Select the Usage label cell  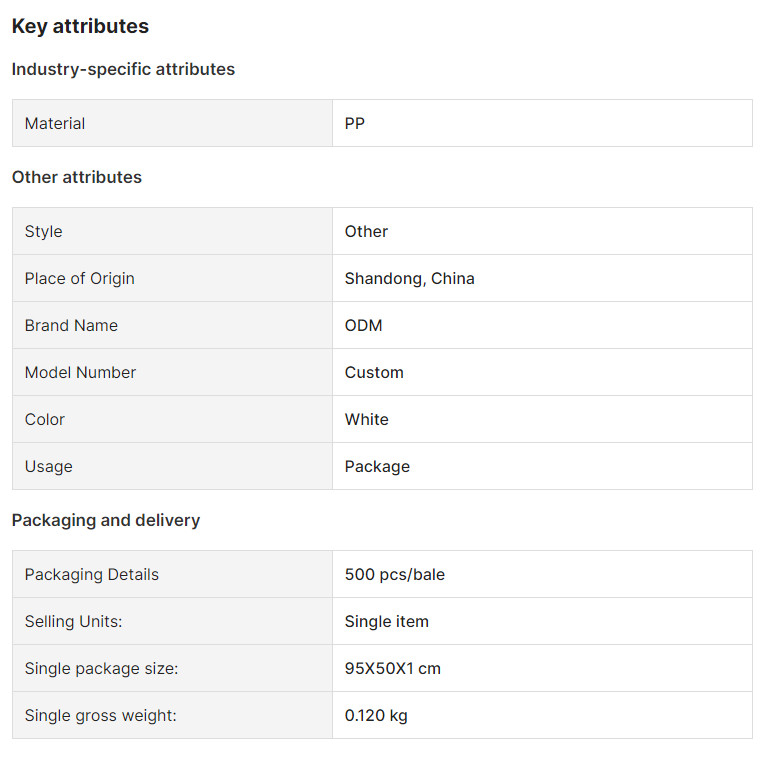pos(172,466)
